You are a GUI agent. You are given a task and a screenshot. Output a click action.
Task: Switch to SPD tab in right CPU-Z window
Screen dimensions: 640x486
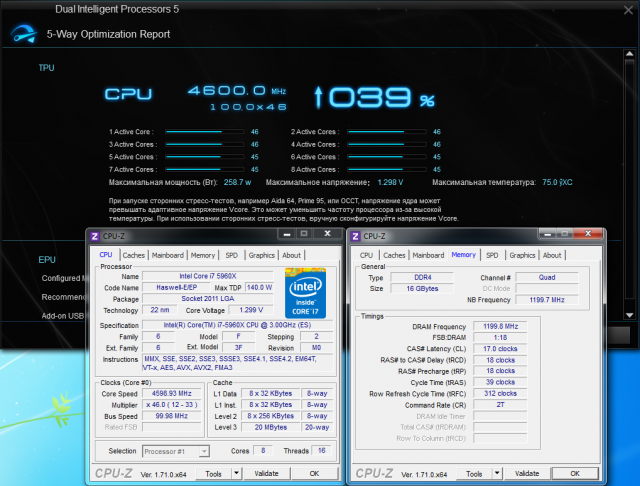click(x=492, y=255)
